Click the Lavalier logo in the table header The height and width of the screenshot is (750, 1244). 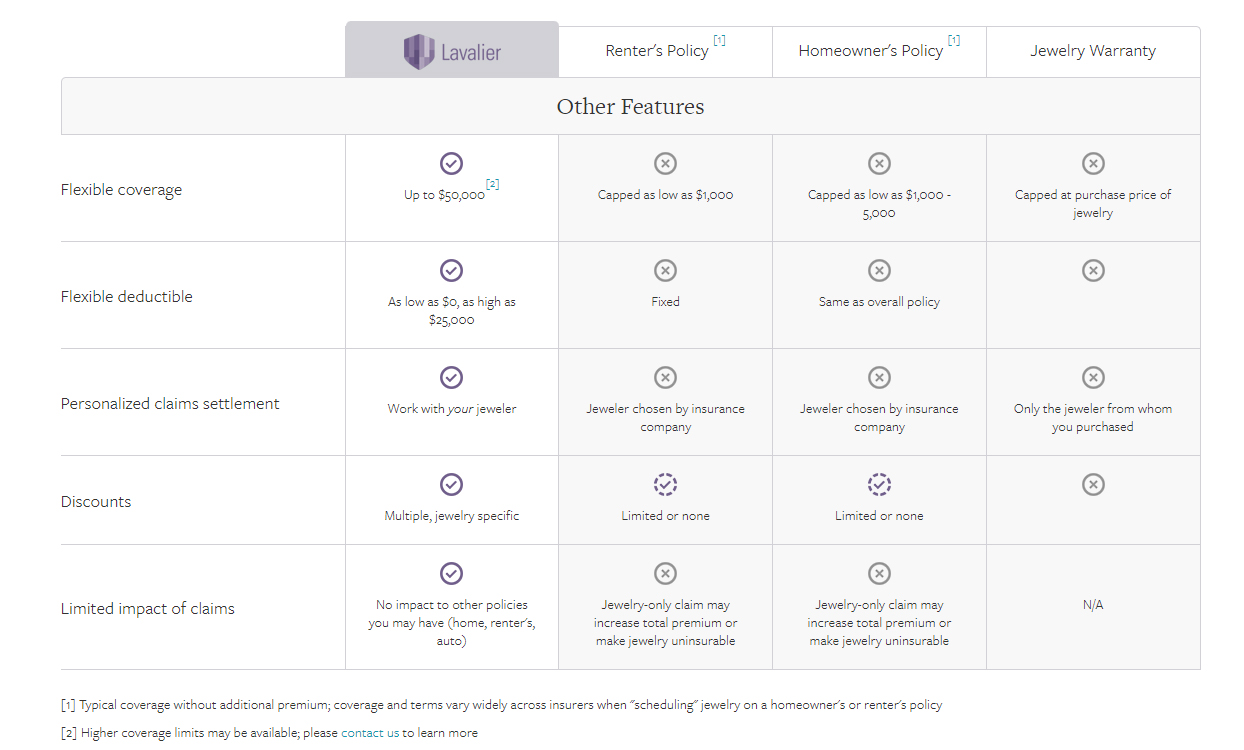(x=452, y=51)
